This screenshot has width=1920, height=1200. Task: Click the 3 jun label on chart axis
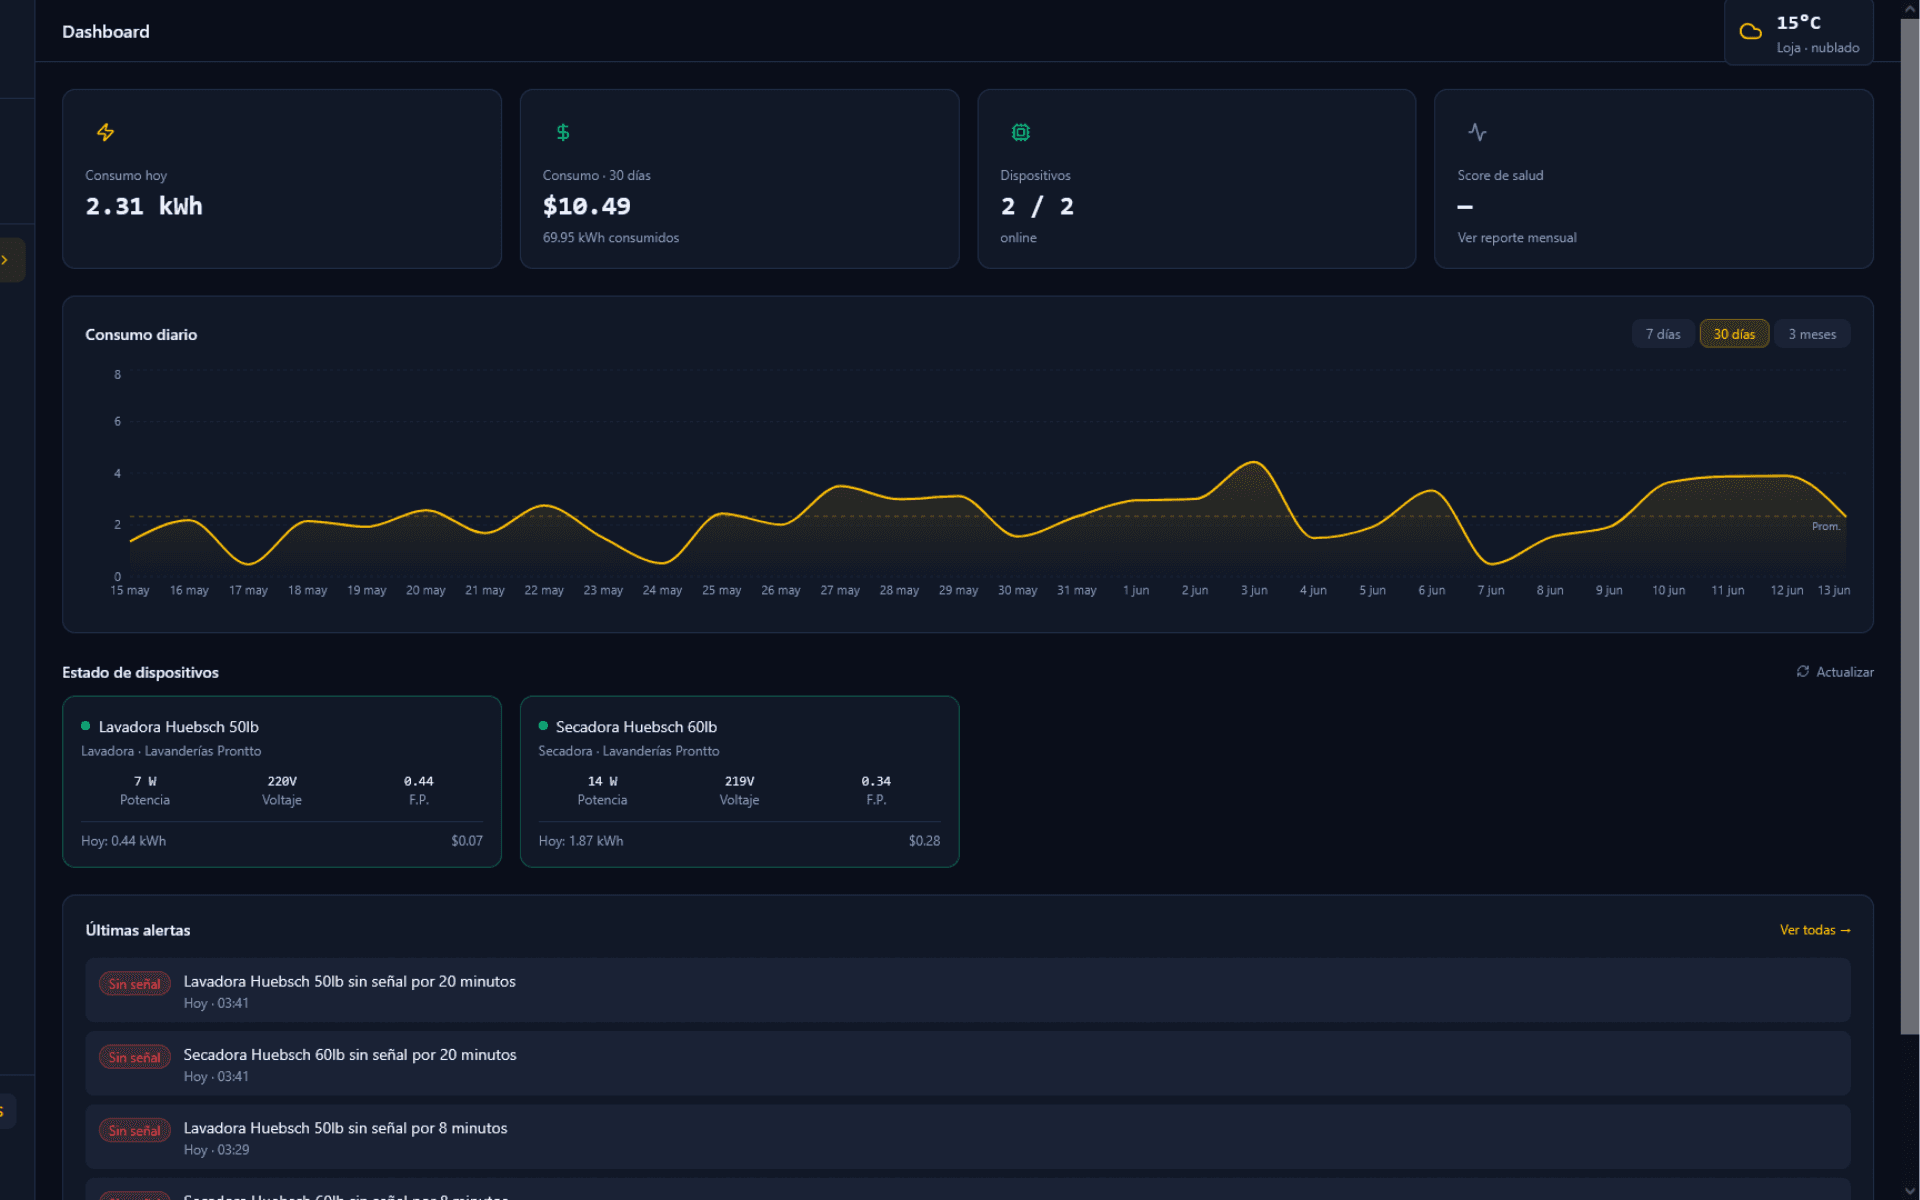pyautogui.click(x=1254, y=590)
